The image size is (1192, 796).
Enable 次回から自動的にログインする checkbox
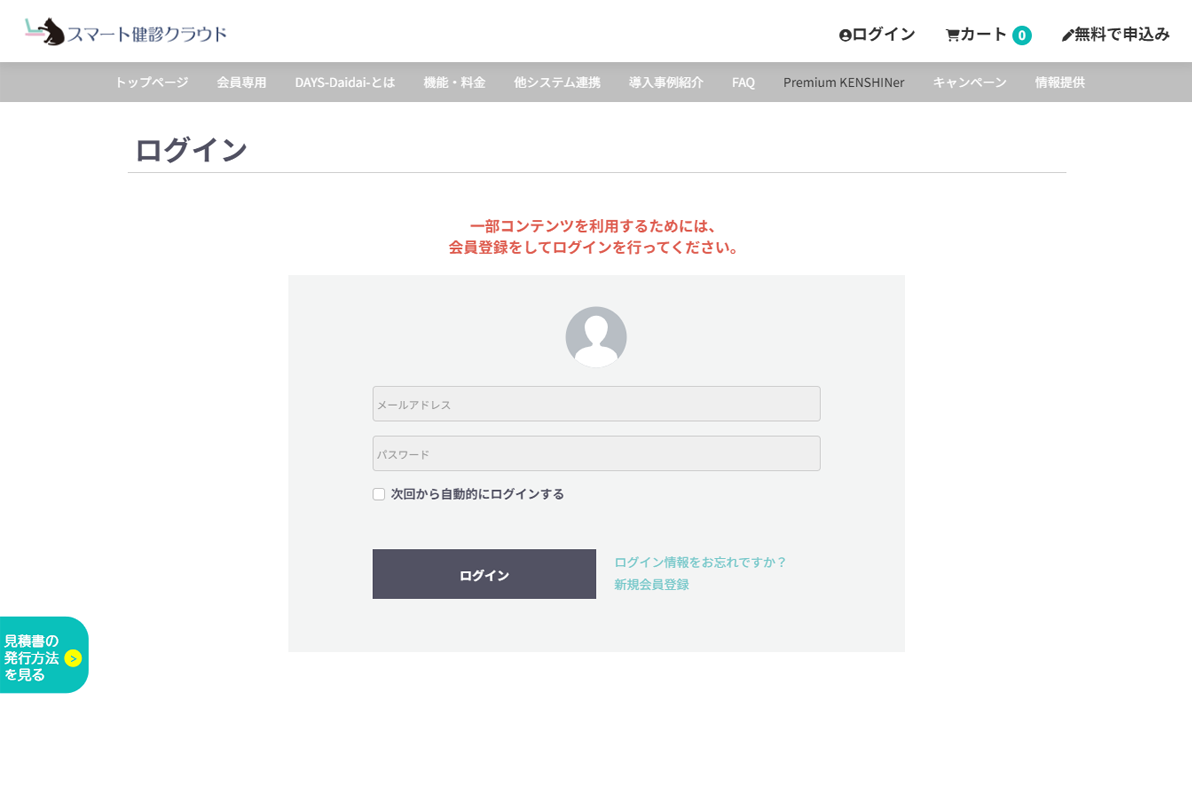pyautogui.click(x=379, y=494)
